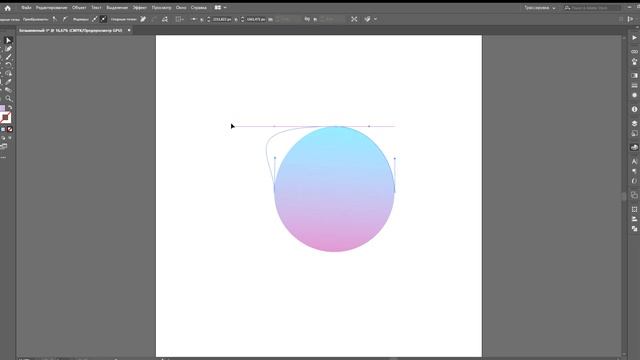Open the Info panel
640x360 pixels.
point(634,109)
